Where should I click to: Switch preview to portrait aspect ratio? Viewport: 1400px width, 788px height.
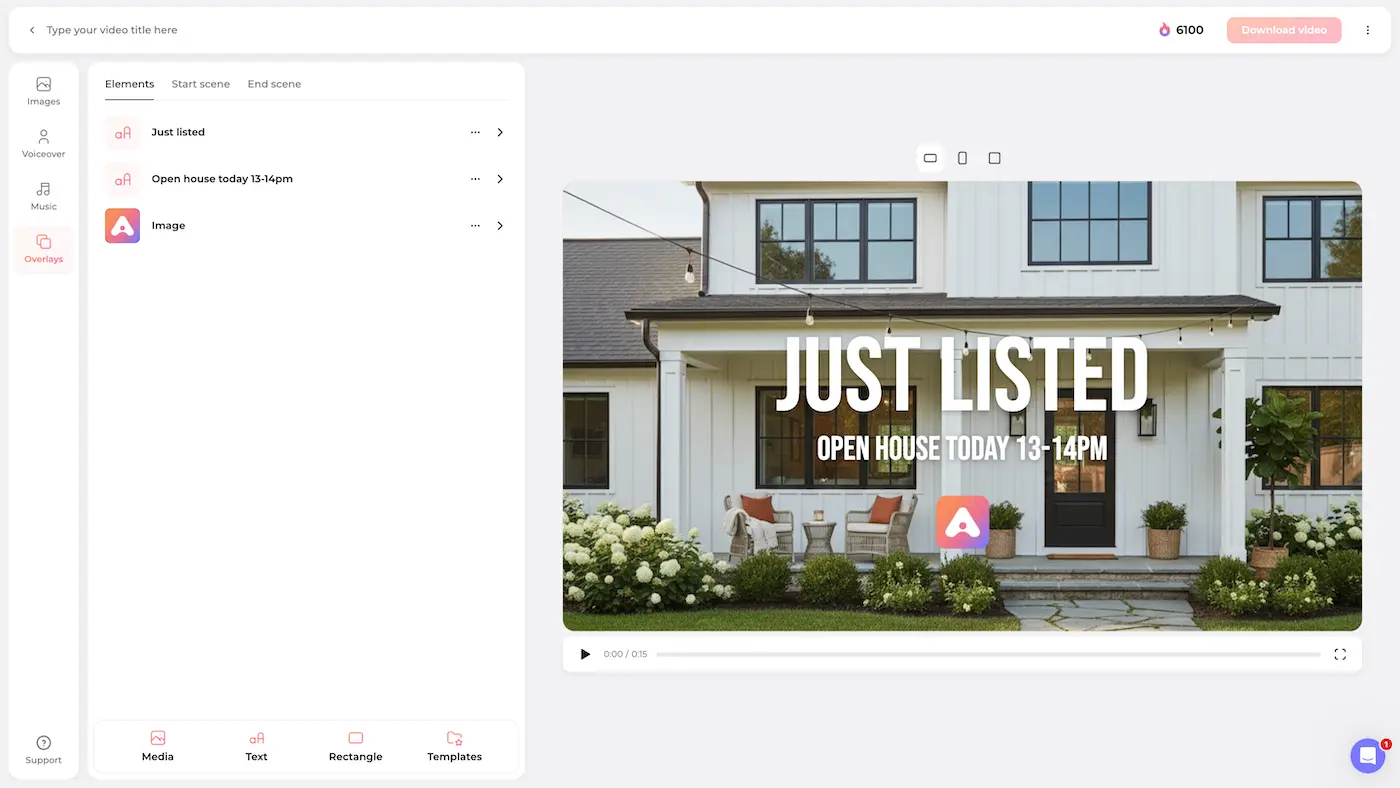[x=961, y=157]
